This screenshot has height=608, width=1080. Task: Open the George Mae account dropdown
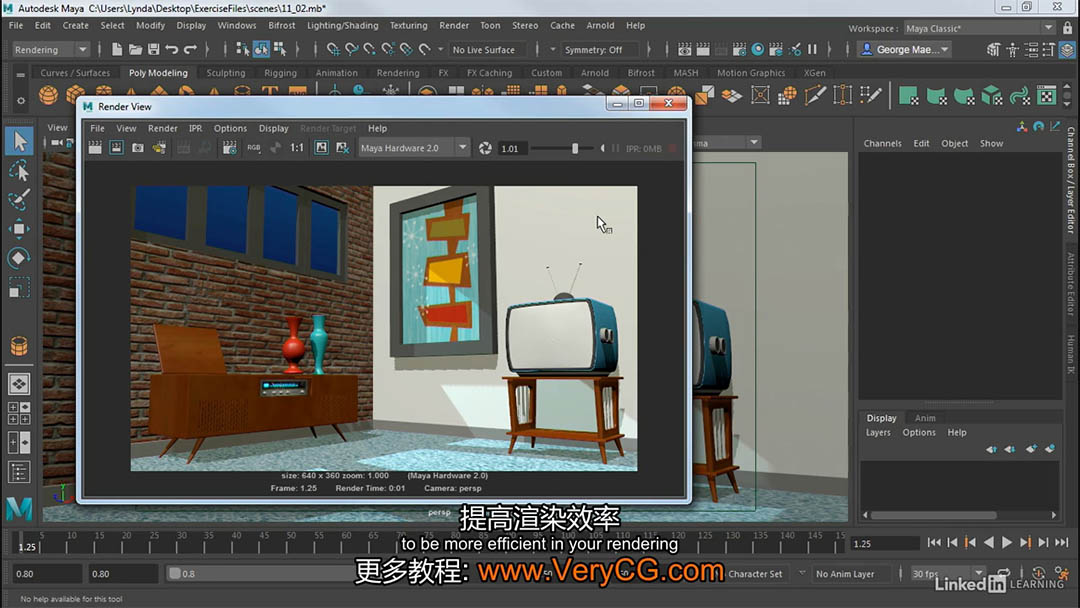904,50
